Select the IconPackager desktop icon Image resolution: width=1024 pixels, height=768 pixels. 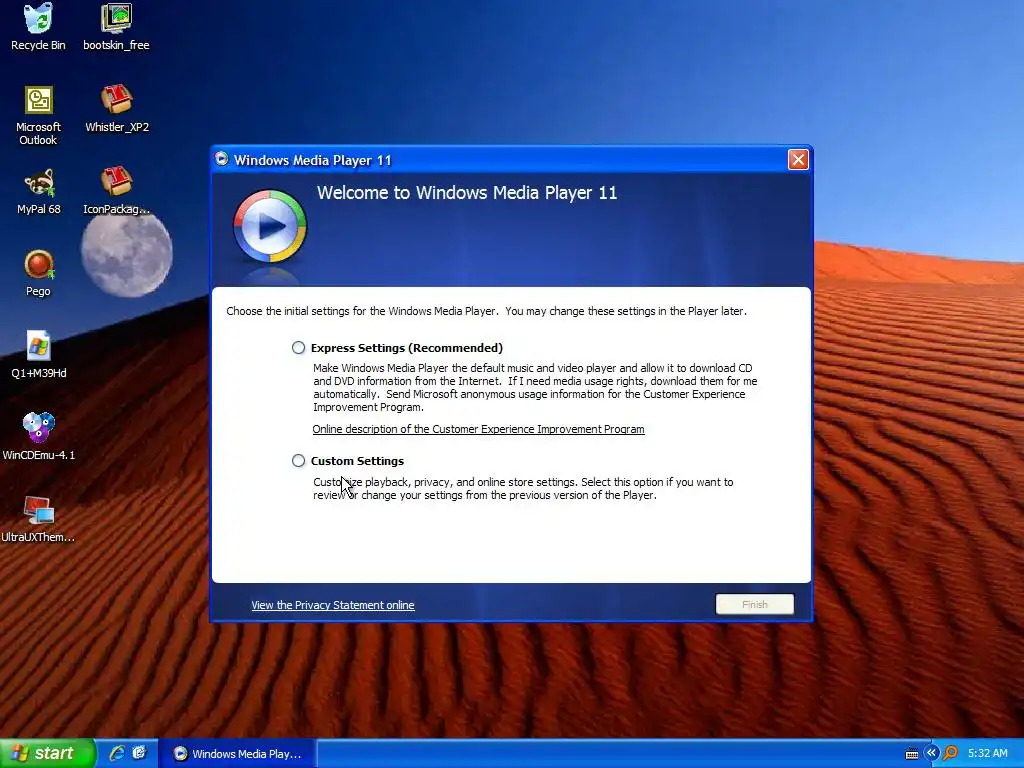pyautogui.click(x=116, y=191)
